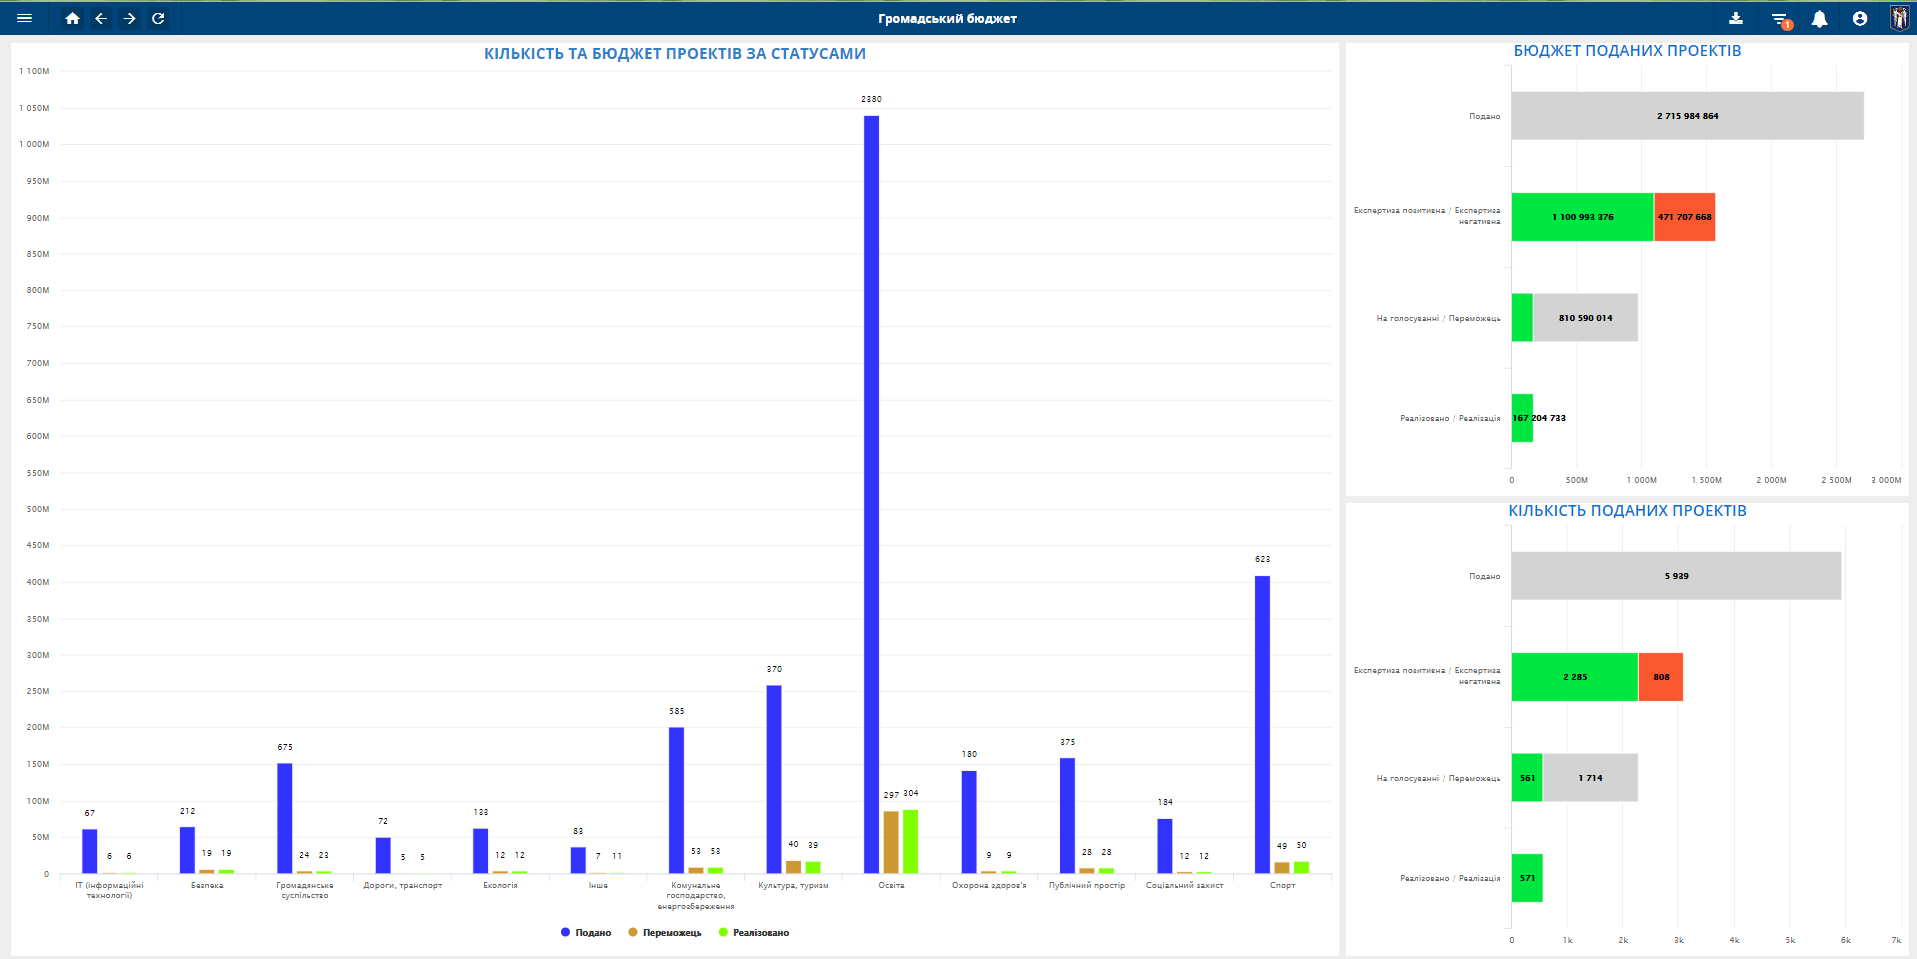Click the grey 2 715 984 864 budget bar

click(1687, 116)
